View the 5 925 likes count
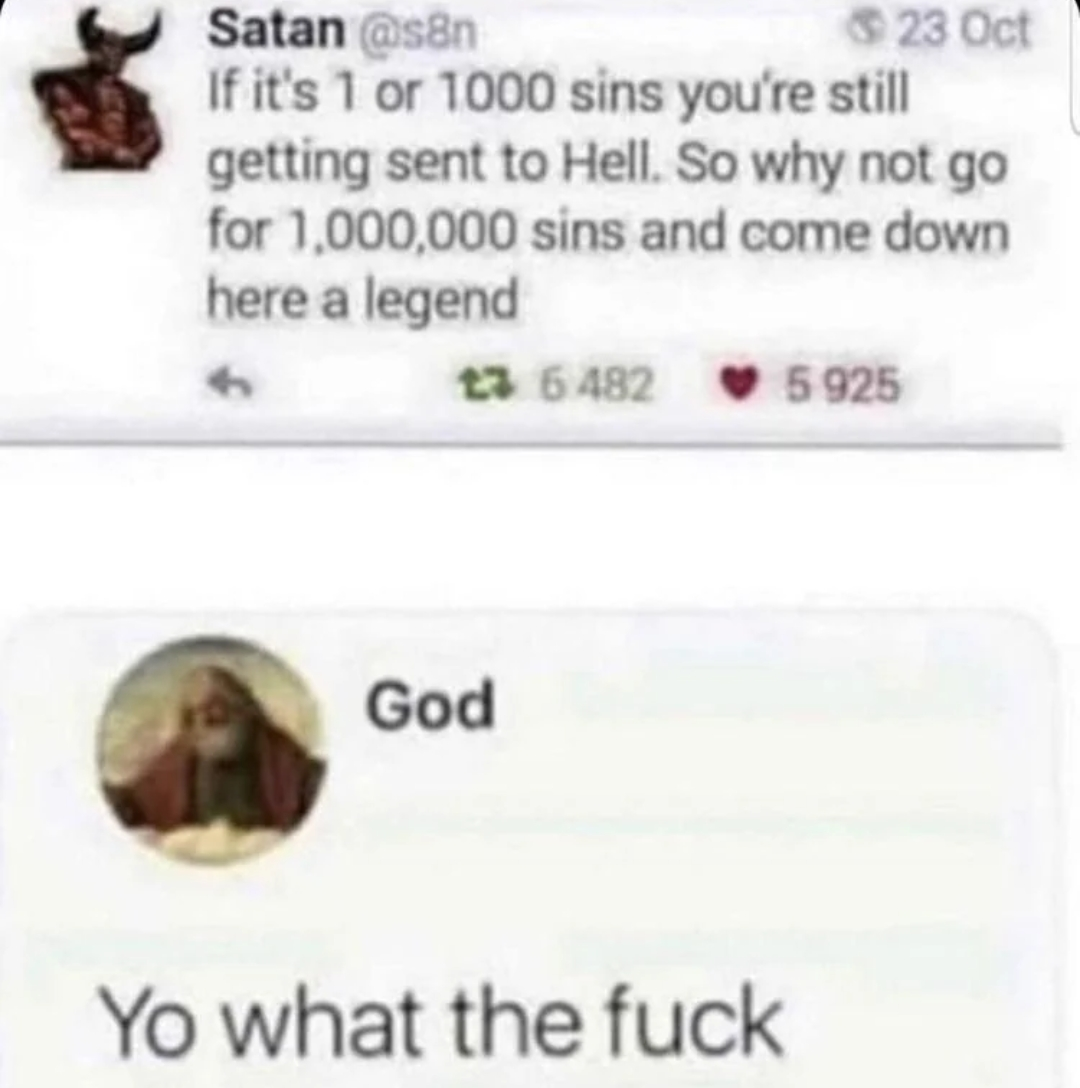Viewport: 1080px width, 1088px height. click(843, 386)
